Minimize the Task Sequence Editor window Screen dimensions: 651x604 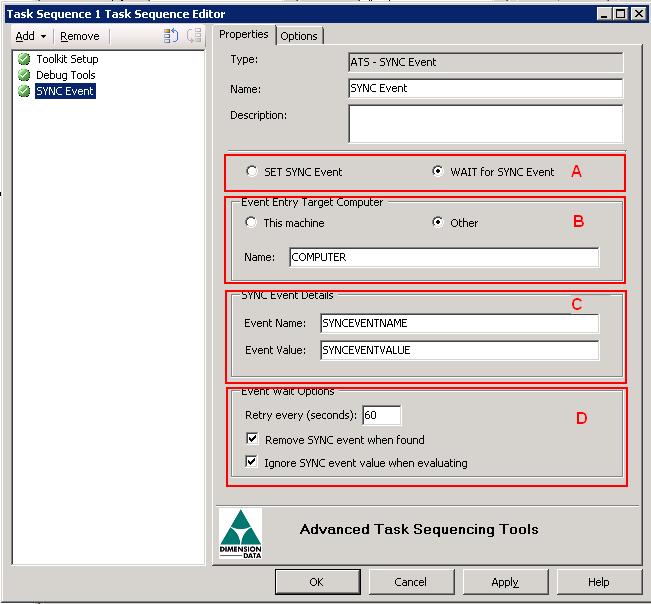pos(604,14)
